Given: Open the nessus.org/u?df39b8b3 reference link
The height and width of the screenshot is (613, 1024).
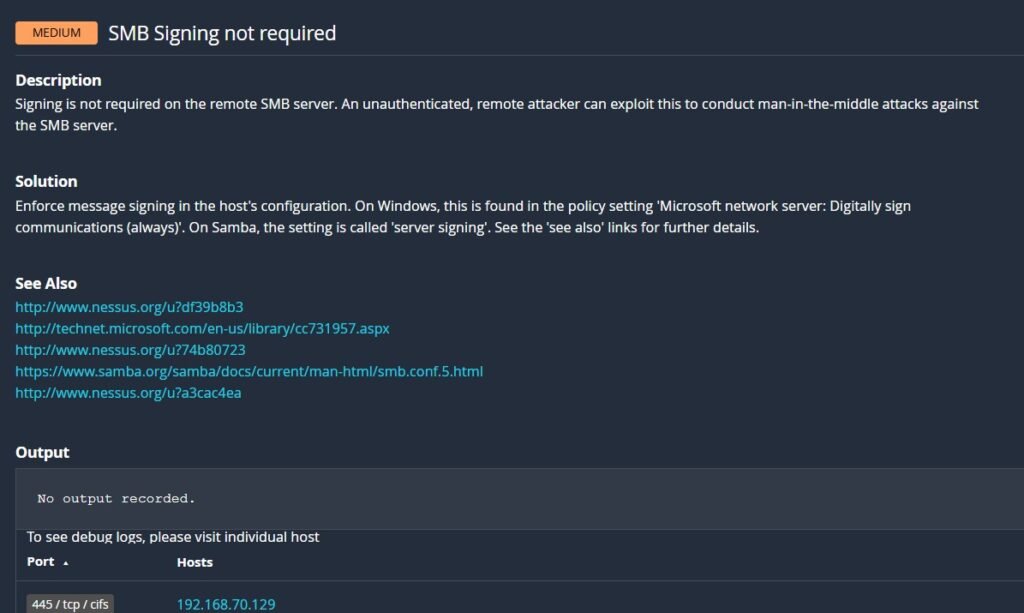Looking at the screenshot, I should (x=129, y=307).
